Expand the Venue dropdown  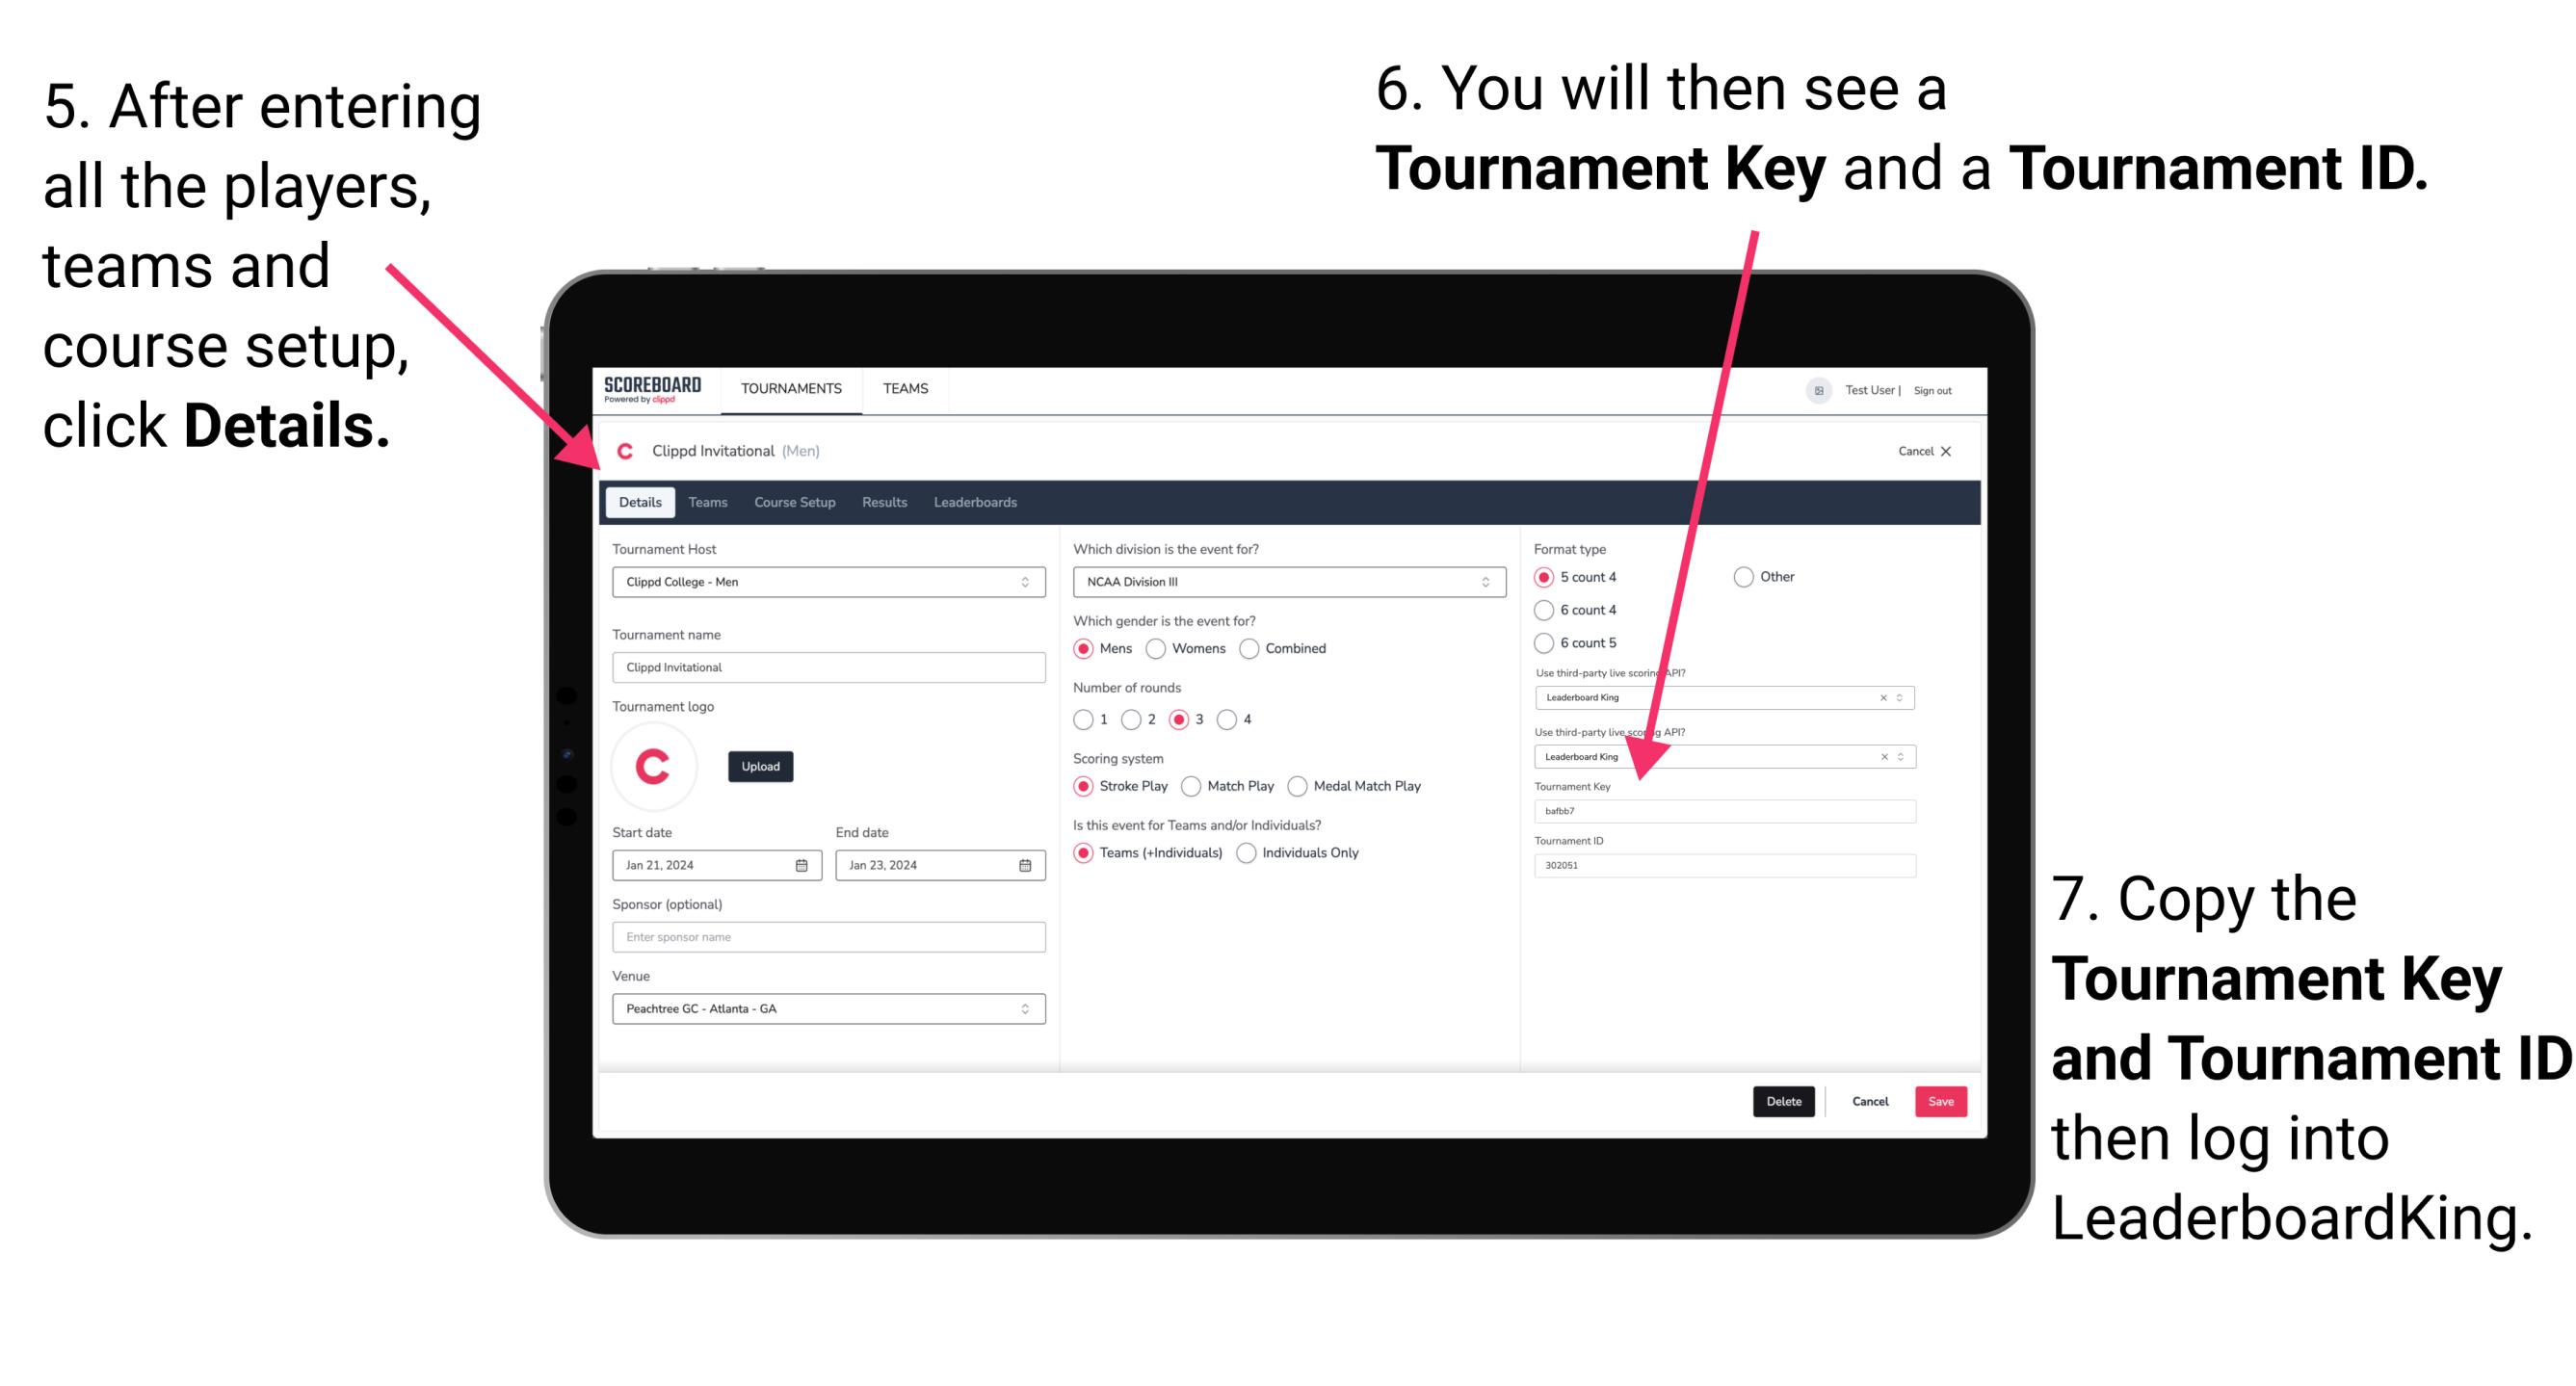(1024, 1008)
